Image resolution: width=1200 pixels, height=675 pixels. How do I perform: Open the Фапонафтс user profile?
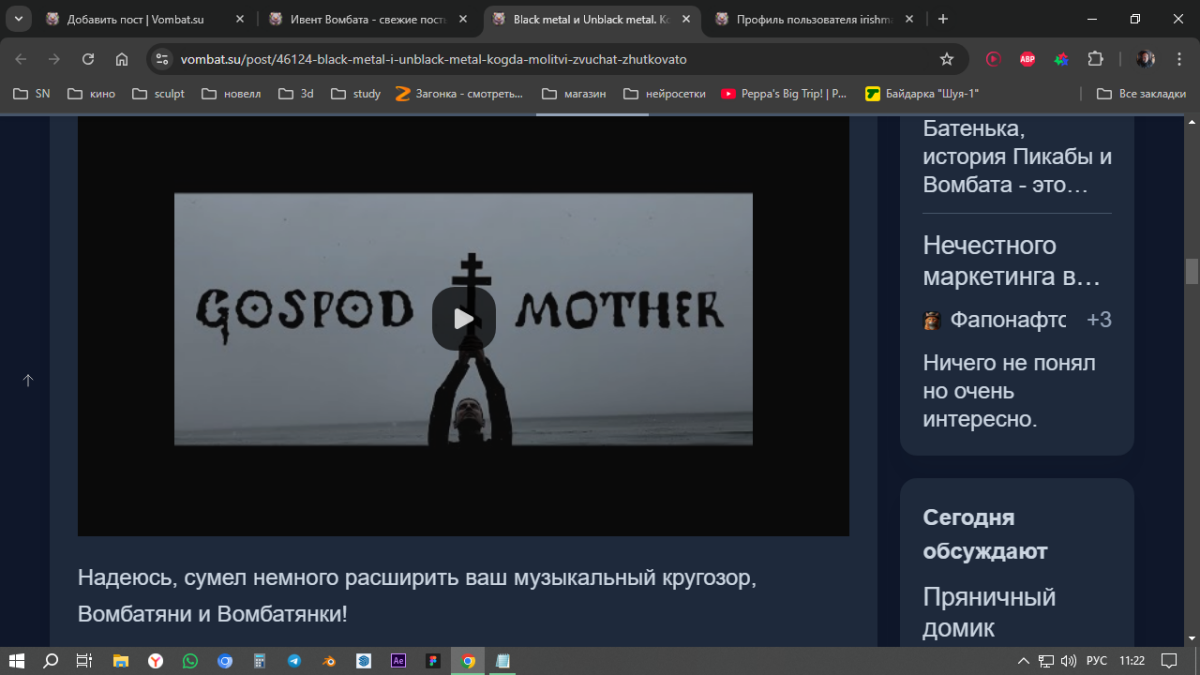point(1008,320)
